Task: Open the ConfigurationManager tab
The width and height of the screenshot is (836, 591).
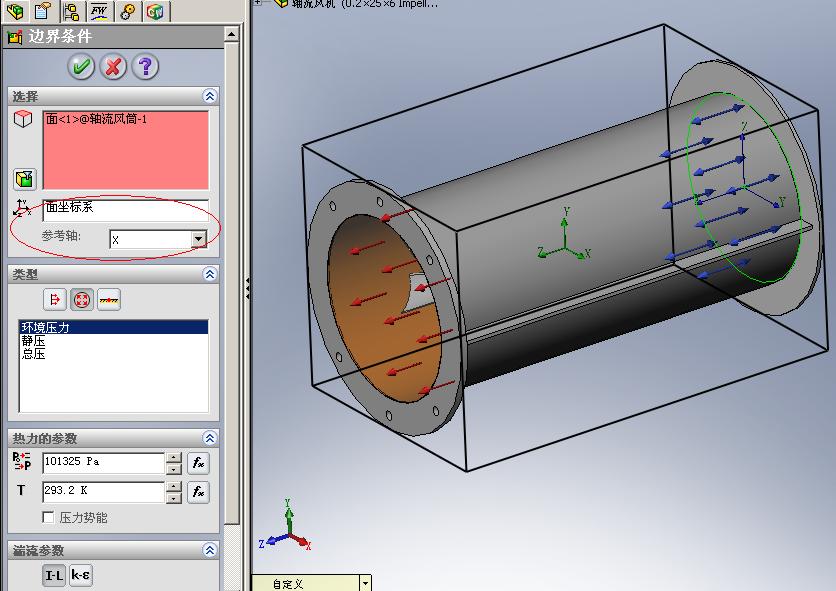Action: 71,10
